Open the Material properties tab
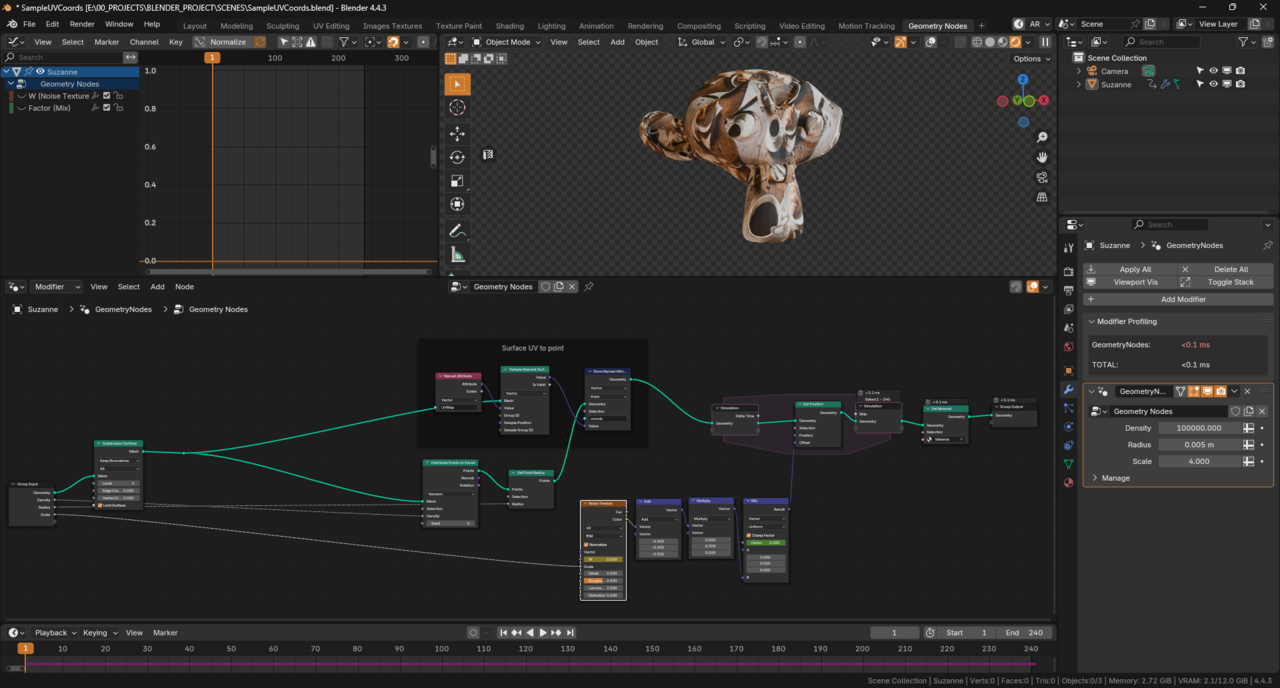Screen dimensions: 1280x688 click(x=1069, y=483)
